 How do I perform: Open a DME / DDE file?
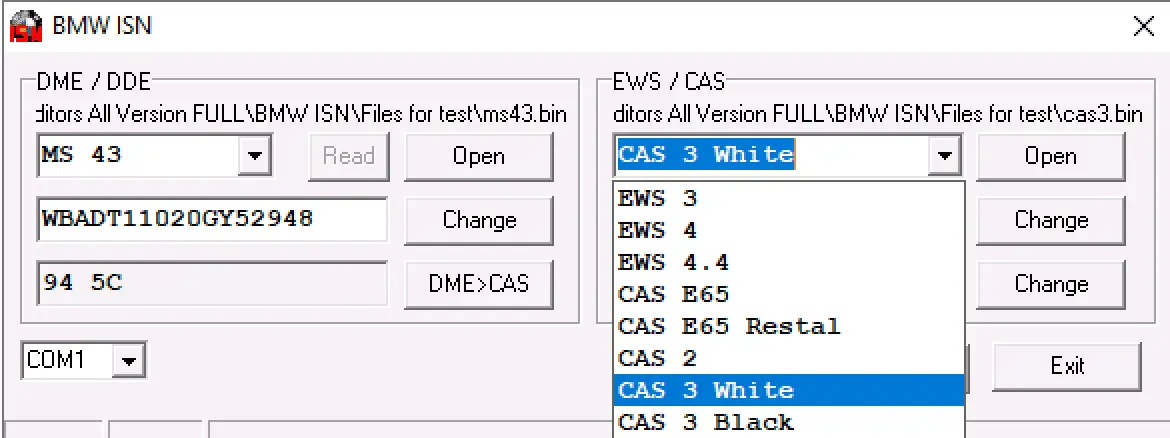(478, 156)
